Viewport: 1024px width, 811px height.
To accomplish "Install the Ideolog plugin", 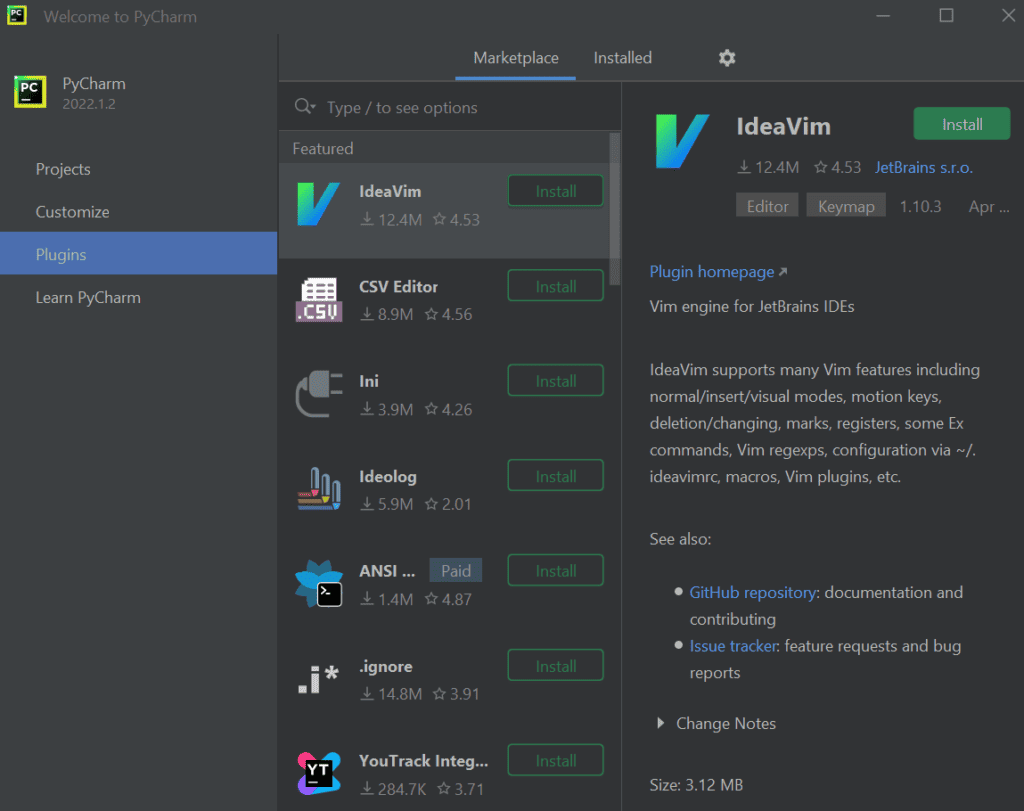I will tap(556, 476).
